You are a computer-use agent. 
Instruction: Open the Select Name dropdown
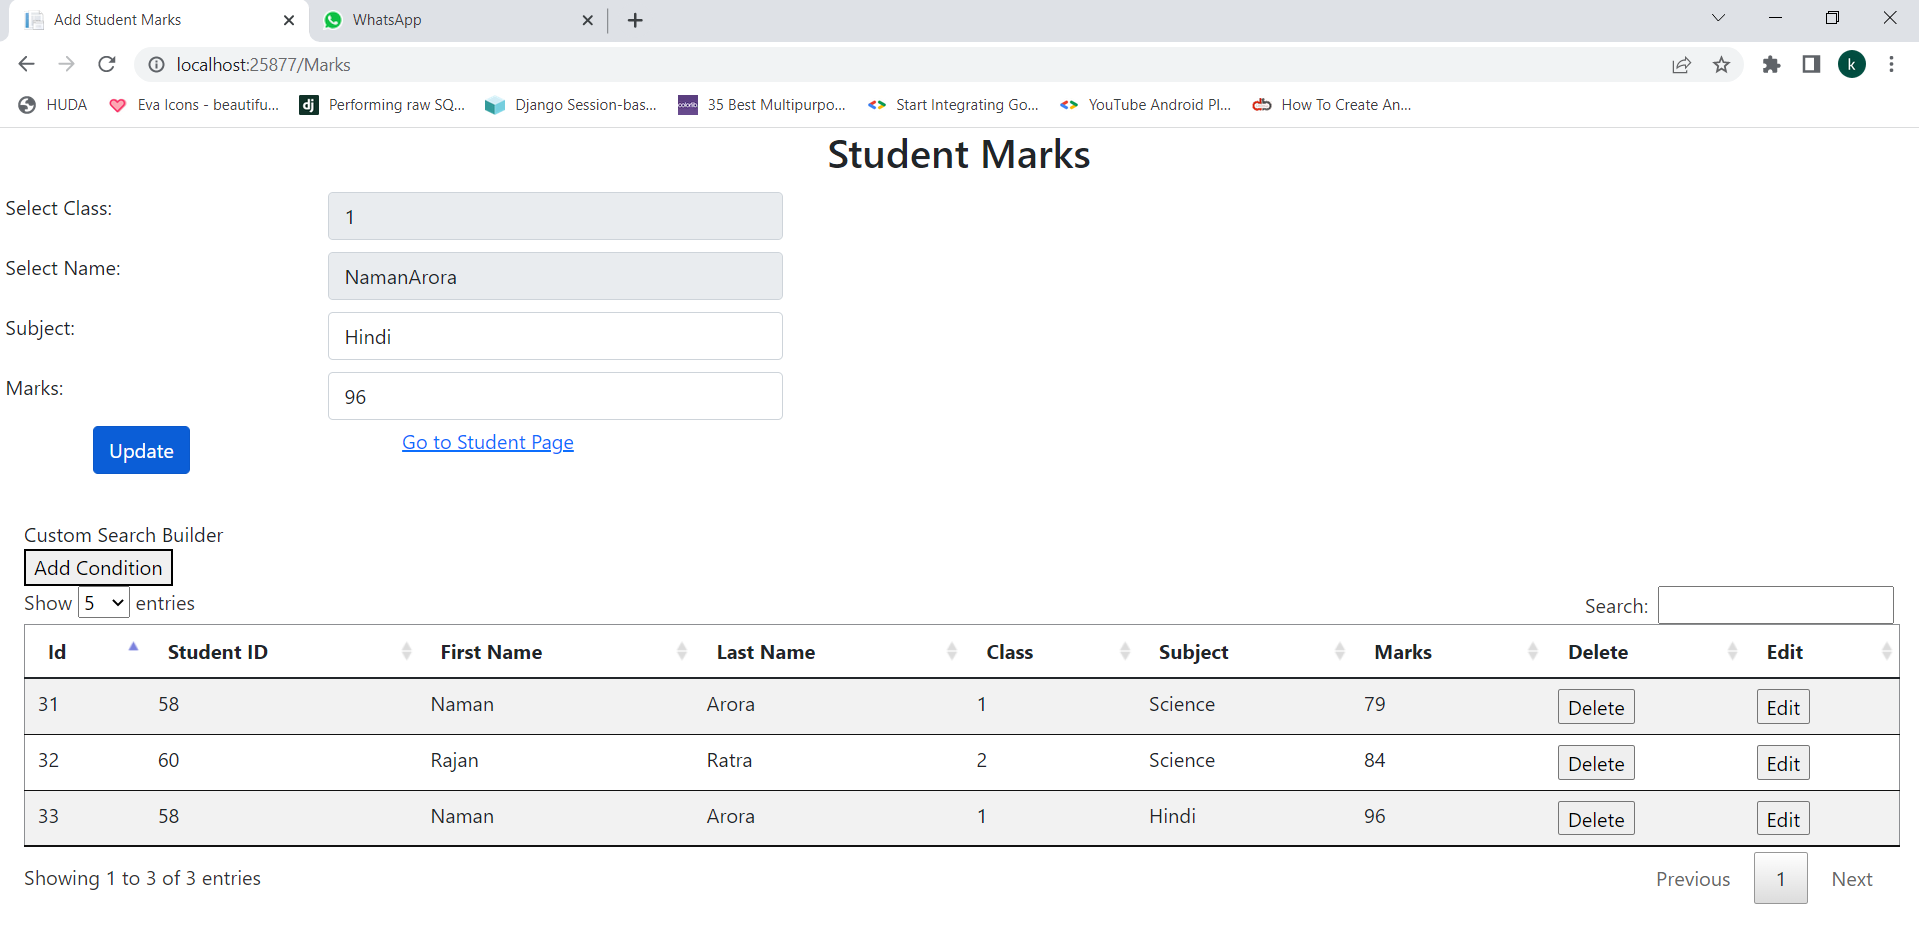tap(555, 276)
